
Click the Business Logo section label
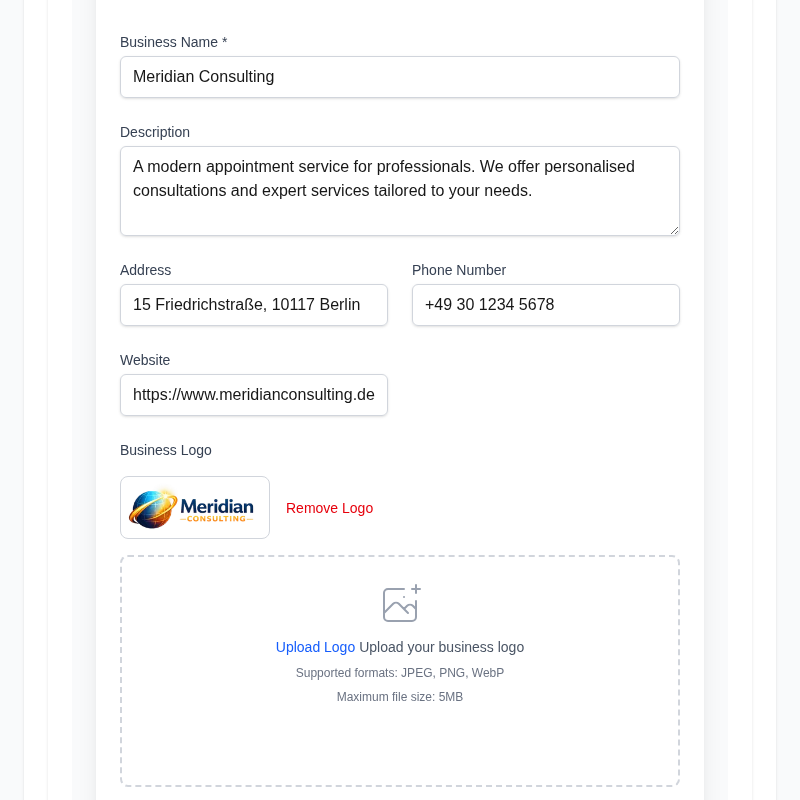pos(166,450)
